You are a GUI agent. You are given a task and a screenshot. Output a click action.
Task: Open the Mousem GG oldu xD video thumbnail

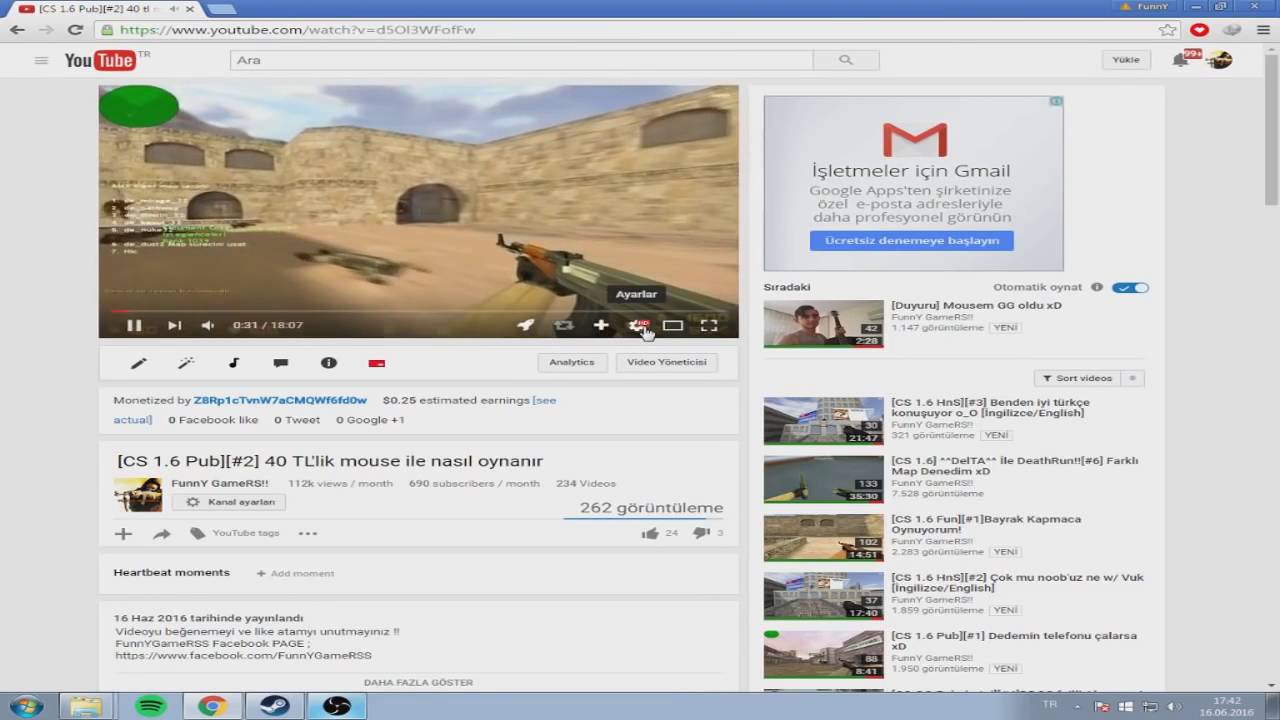(x=824, y=324)
